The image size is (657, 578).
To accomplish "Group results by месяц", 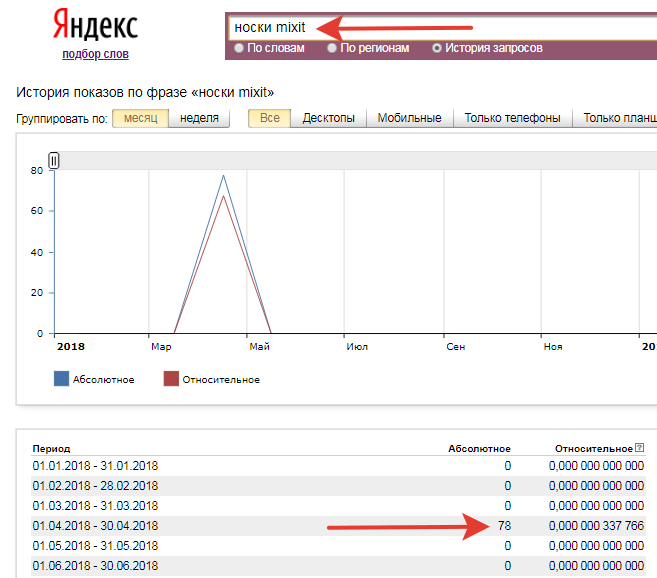I will click(141, 118).
